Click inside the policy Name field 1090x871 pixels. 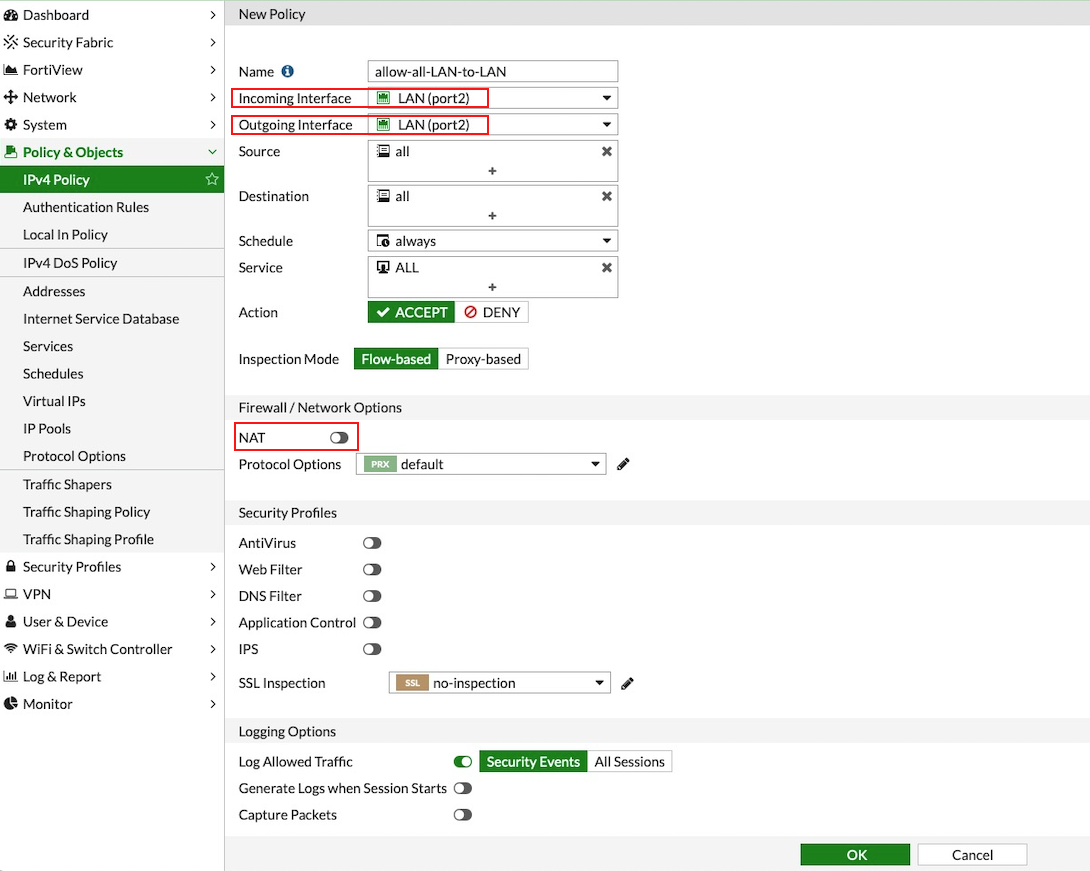coord(492,71)
